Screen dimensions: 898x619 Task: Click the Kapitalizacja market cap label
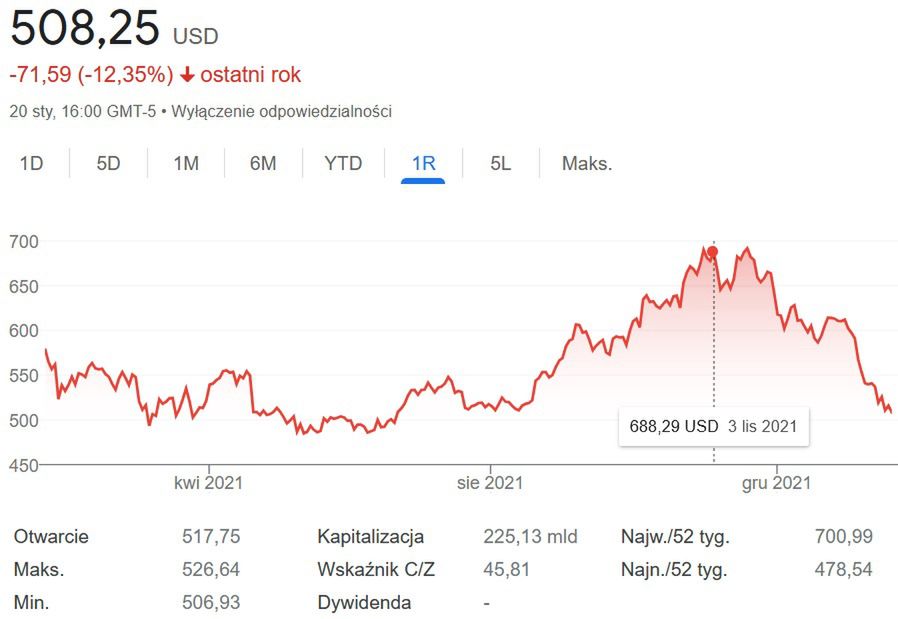[371, 537]
